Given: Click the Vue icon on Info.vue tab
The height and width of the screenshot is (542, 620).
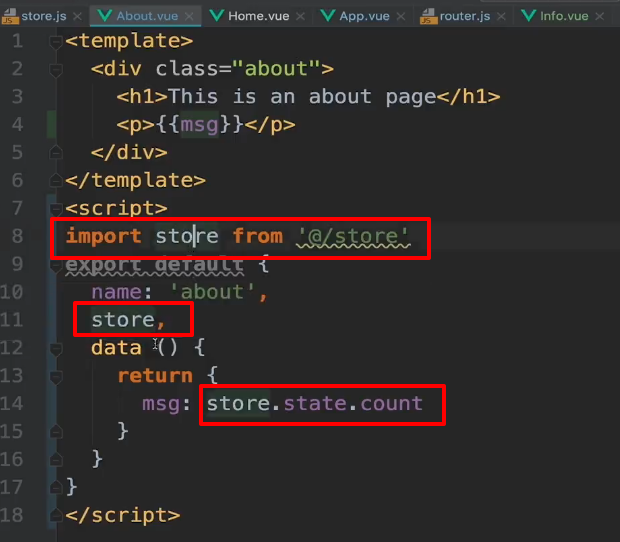Looking at the screenshot, I should click(529, 16).
